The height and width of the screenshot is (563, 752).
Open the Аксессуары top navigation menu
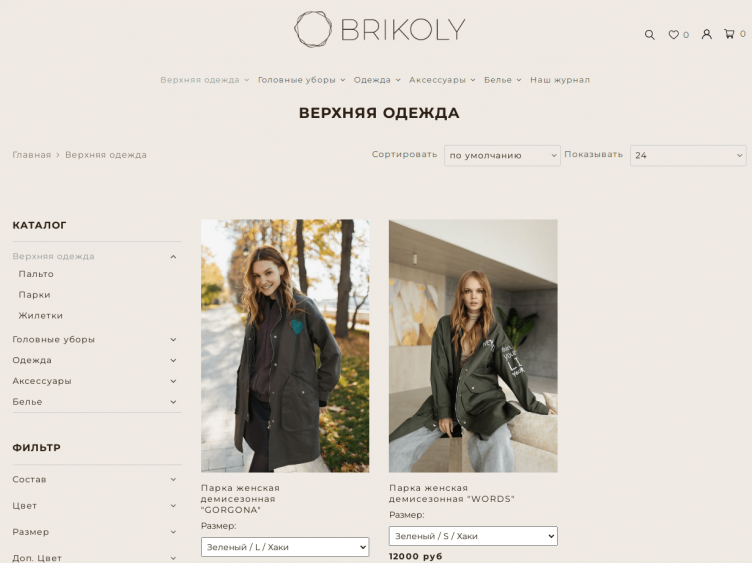(x=442, y=80)
